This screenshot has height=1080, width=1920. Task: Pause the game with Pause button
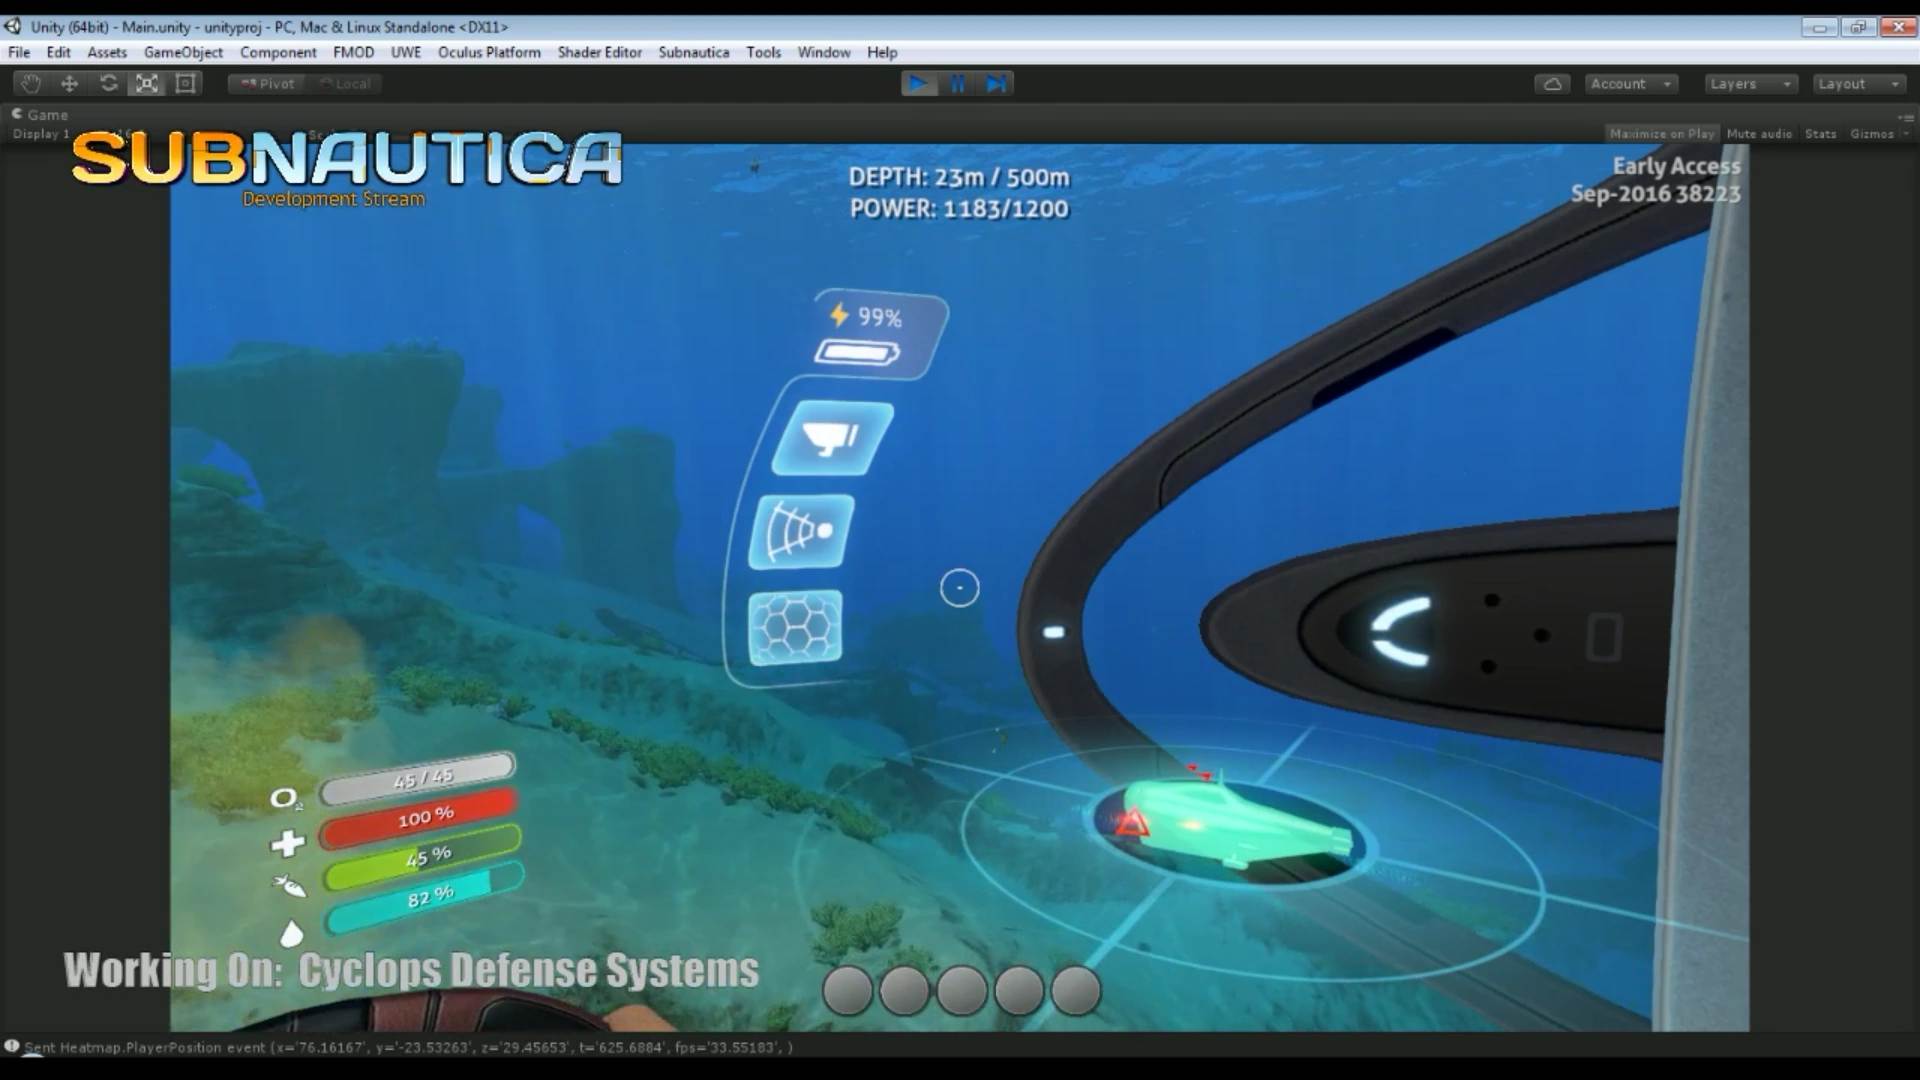tap(957, 84)
